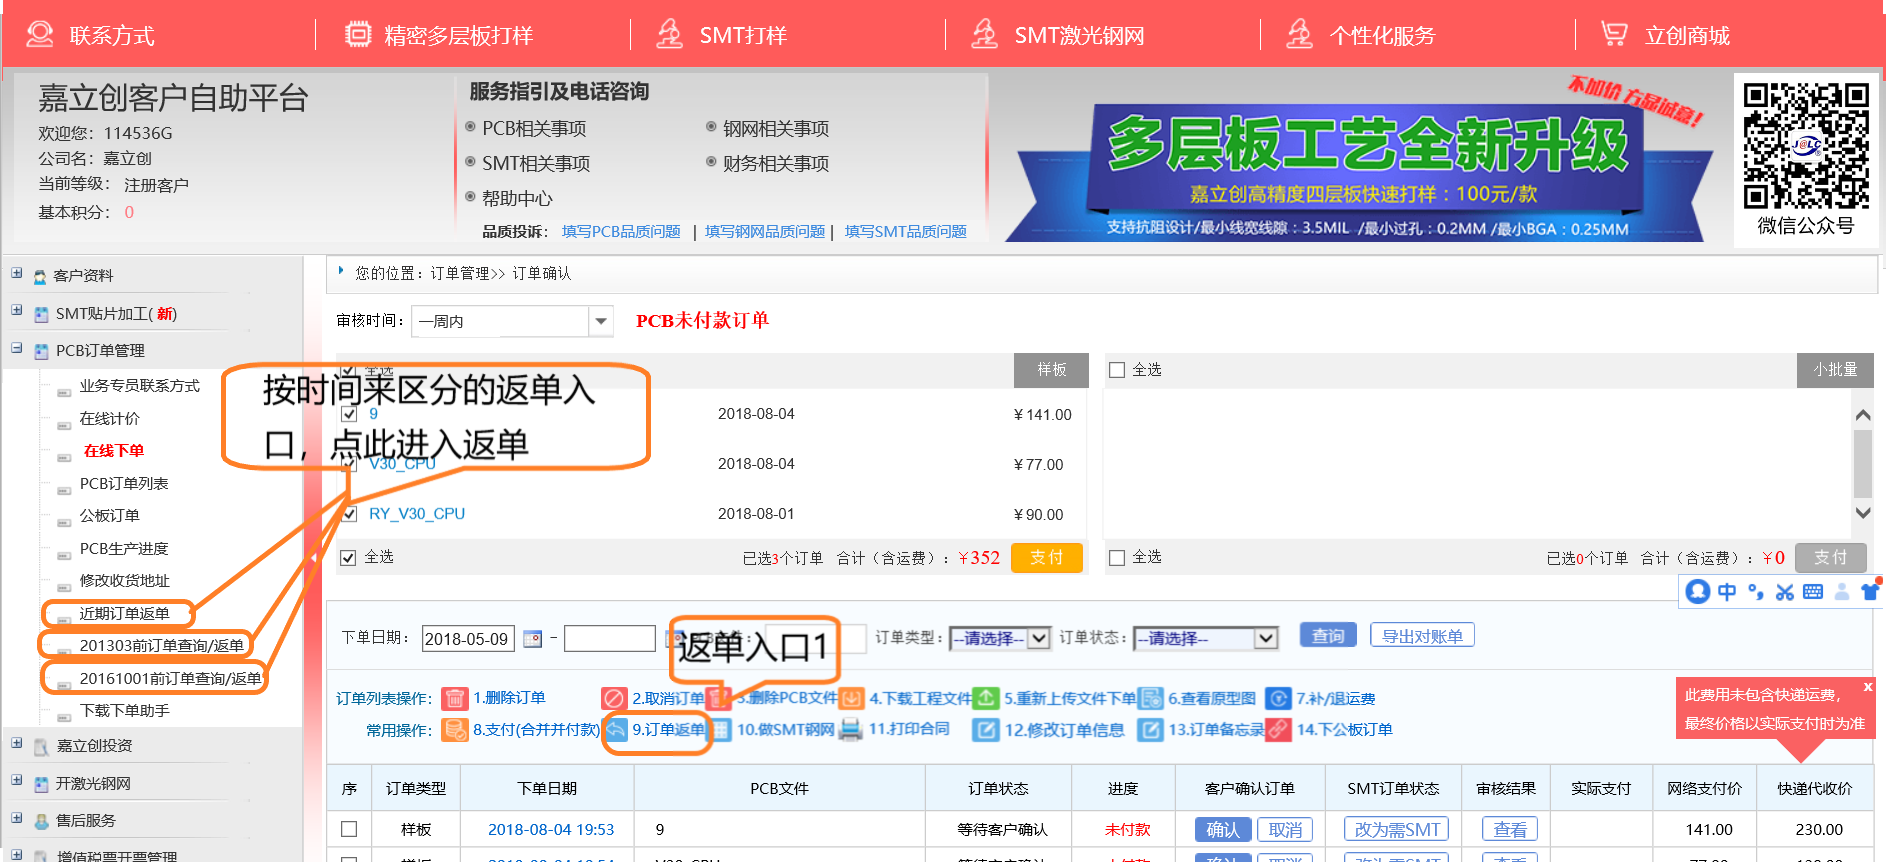Screen dimensions: 1886x862
Task: Click the merged payment coin icon
Action: [455, 729]
